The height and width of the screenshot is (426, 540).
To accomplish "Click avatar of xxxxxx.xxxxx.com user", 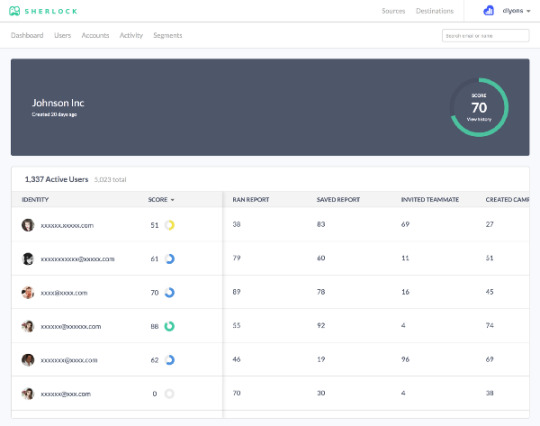I will [x=28, y=225].
